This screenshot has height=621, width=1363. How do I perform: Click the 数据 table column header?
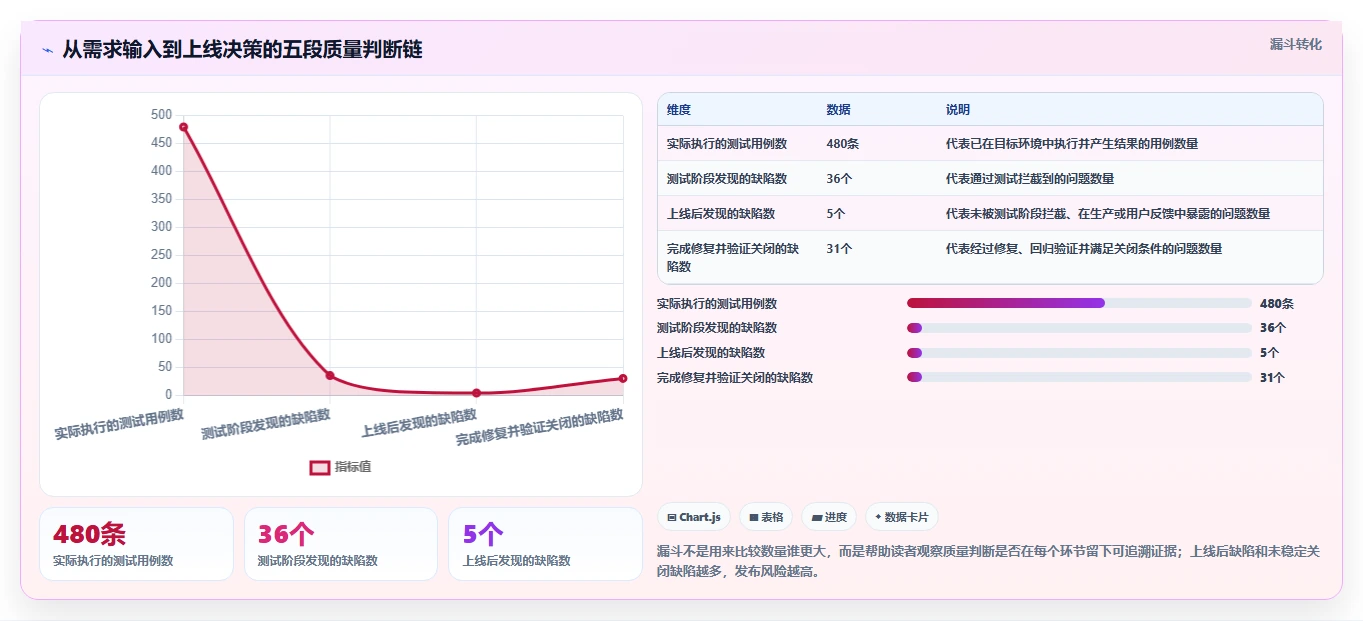point(839,110)
